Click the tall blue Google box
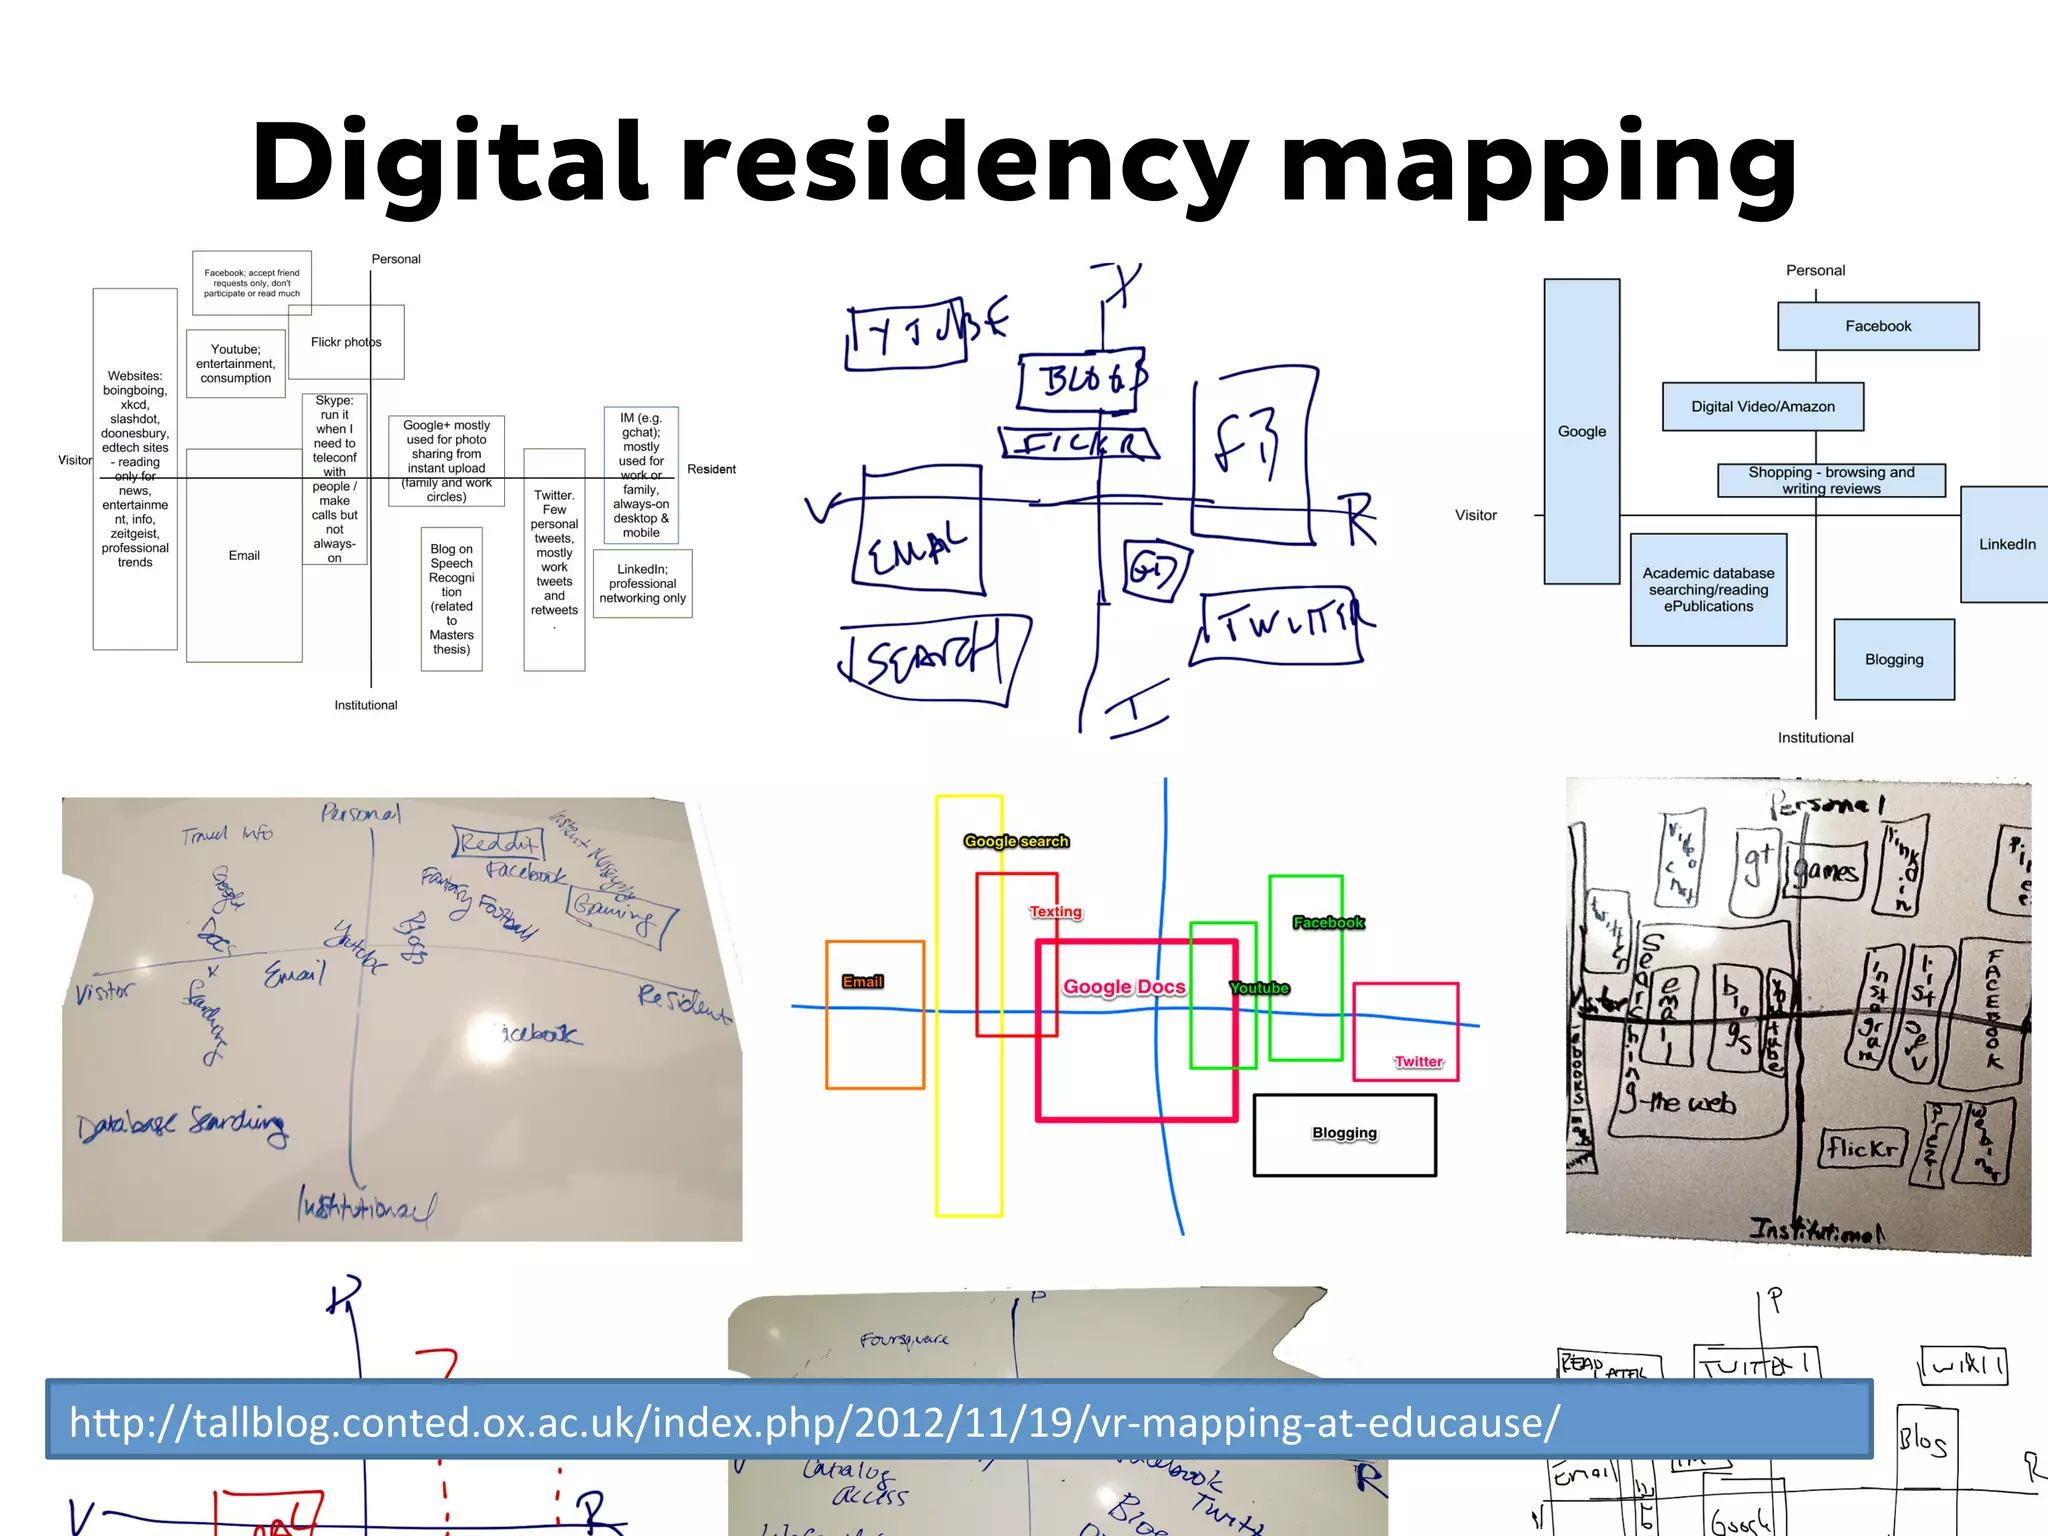The image size is (2048, 1536). pyautogui.click(x=1581, y=431)
